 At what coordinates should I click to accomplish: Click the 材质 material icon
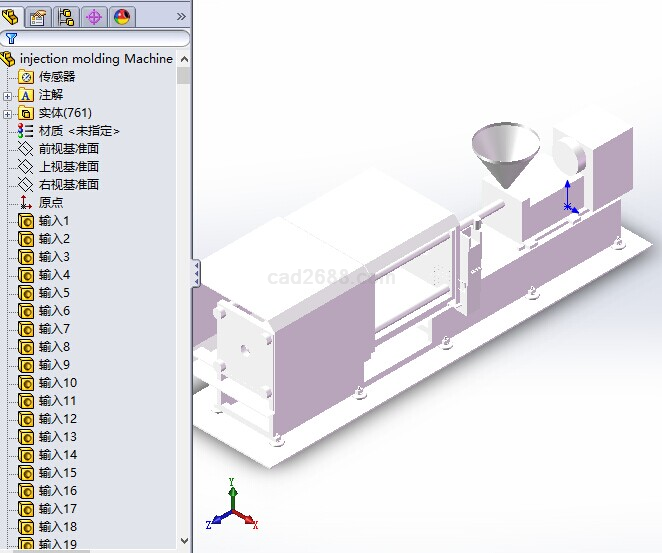pos(26,131)
